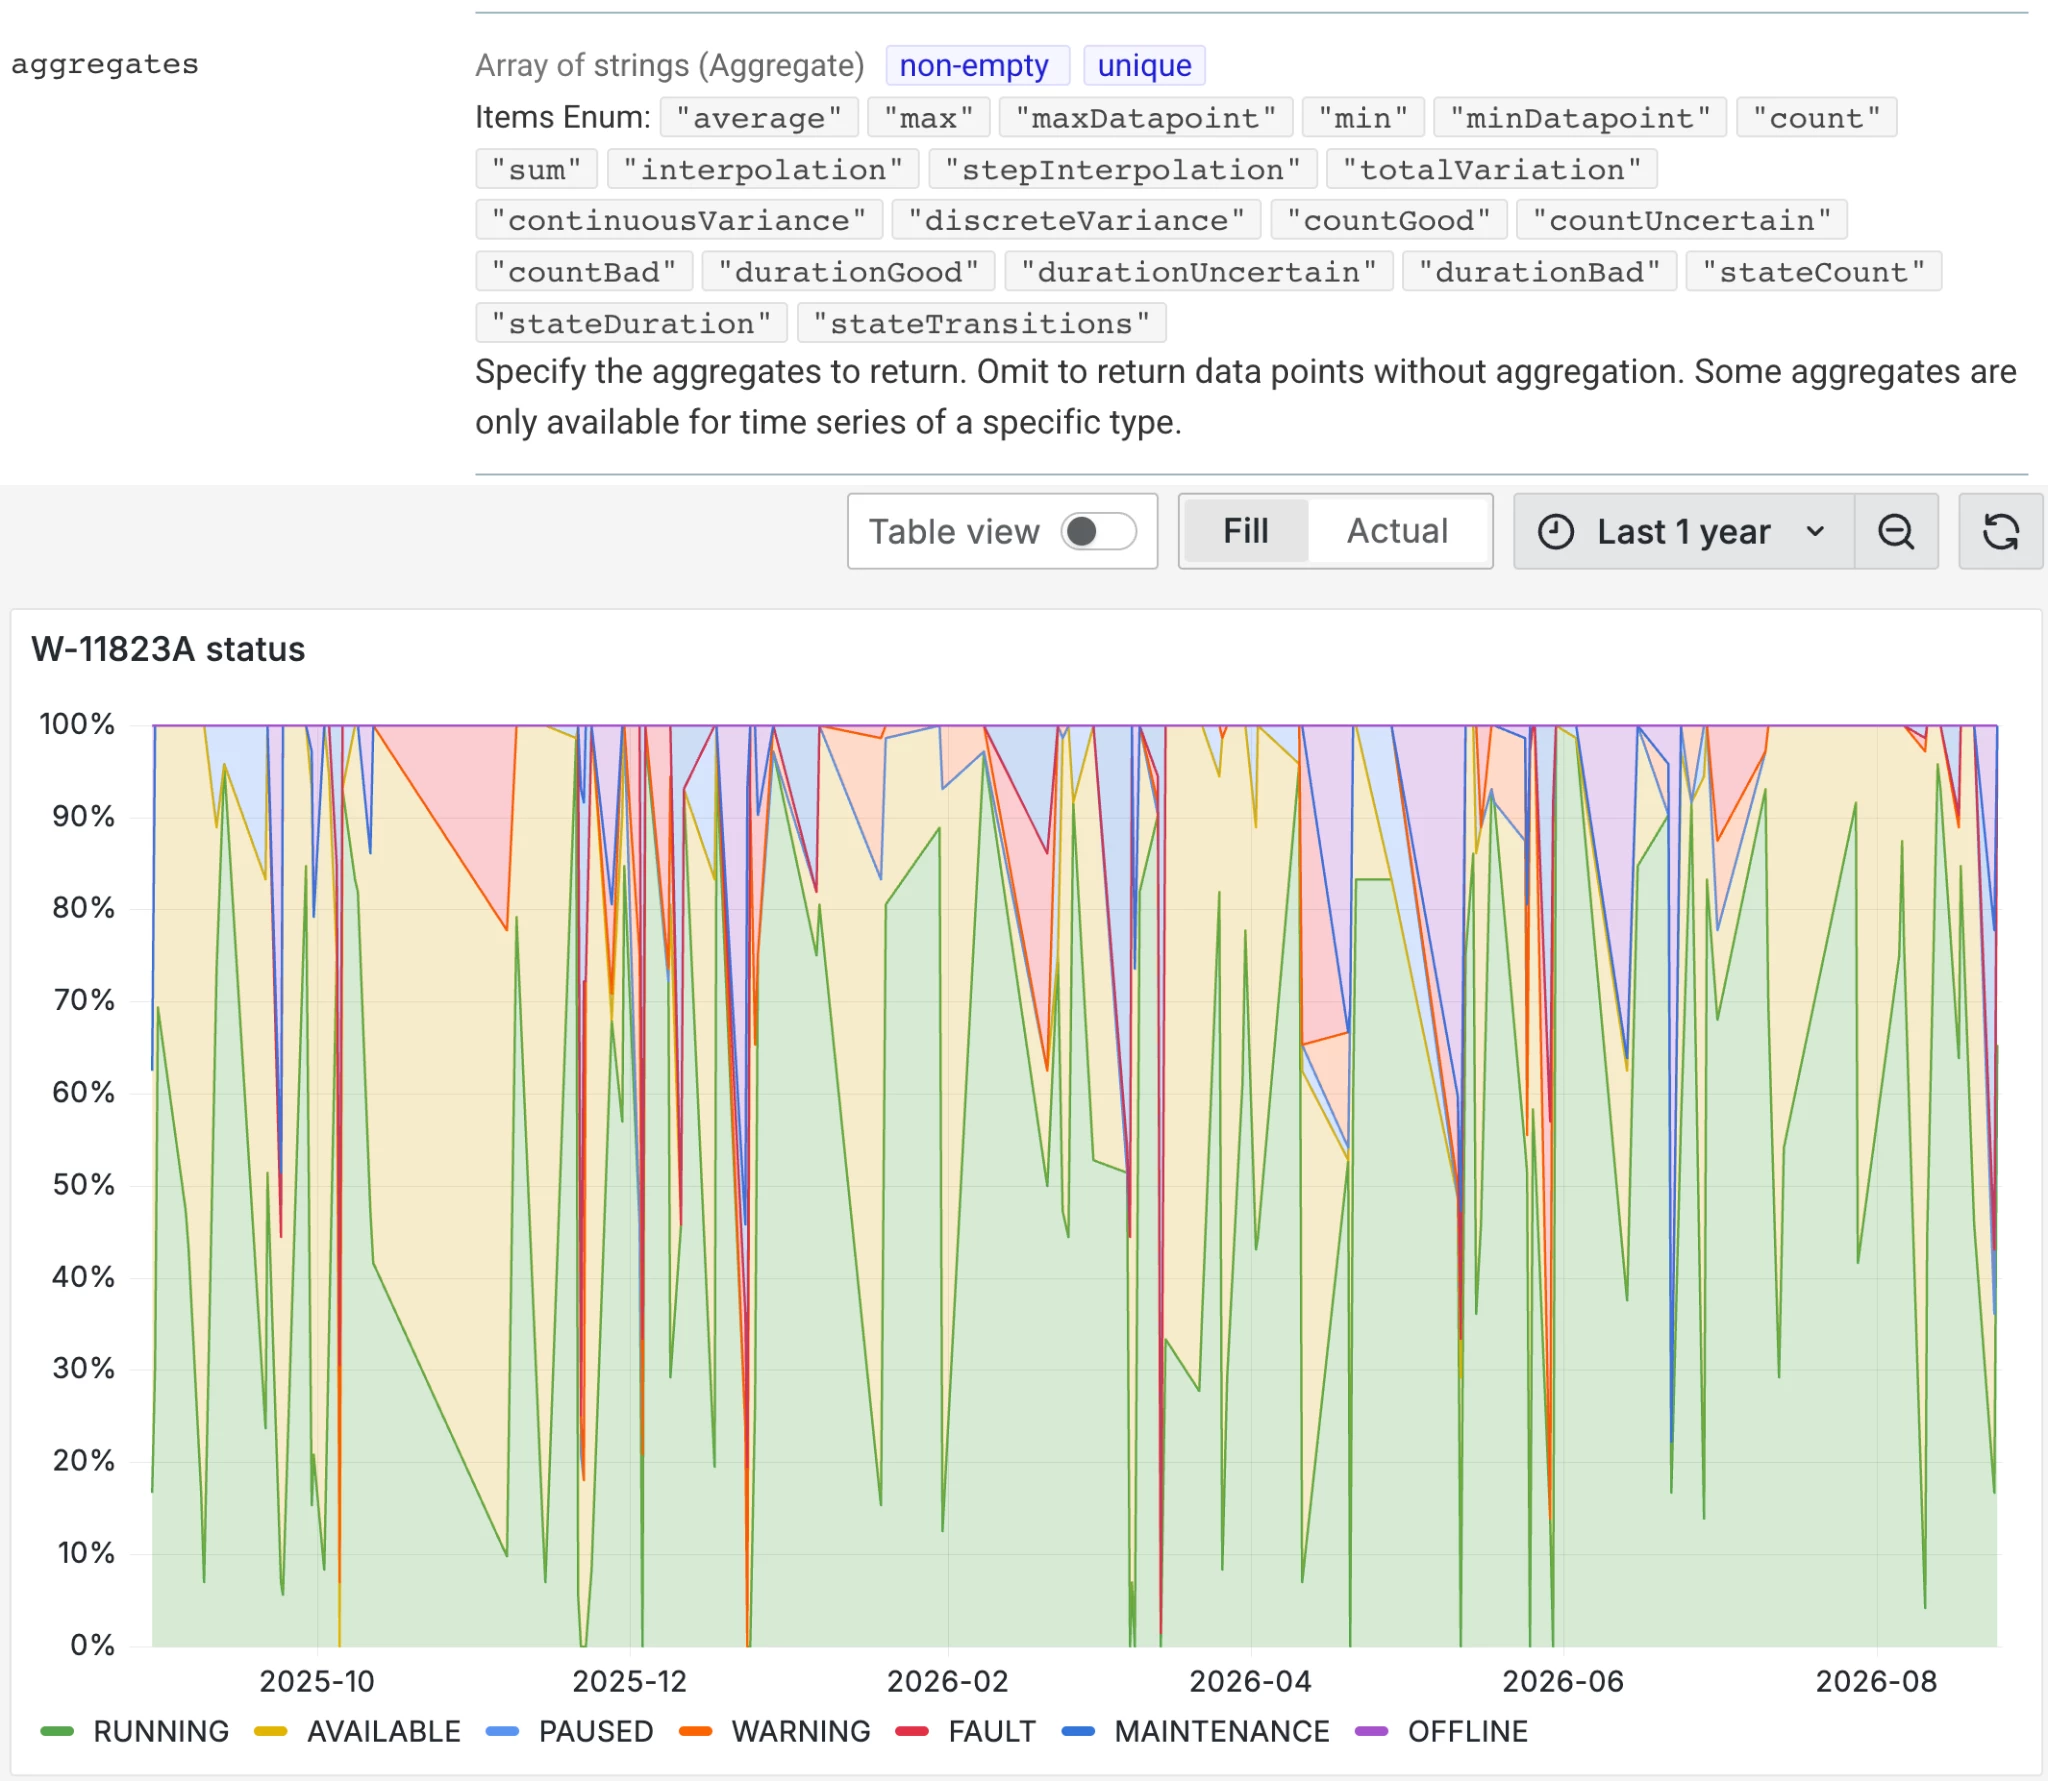2048x1781 pixels.
Task: Click the unique constraint badge
Action: pyautogui.click(x=1144, y=66)
